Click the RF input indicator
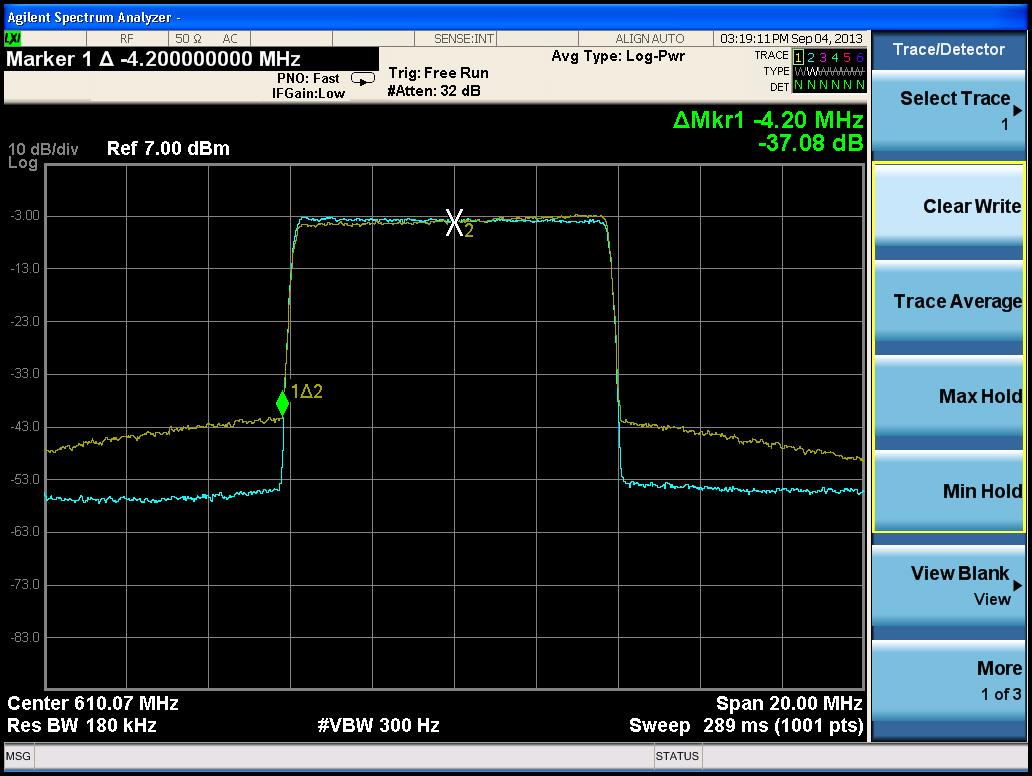Image resolution: width=1032 pixels, height=776 pixels. [126, 39]
